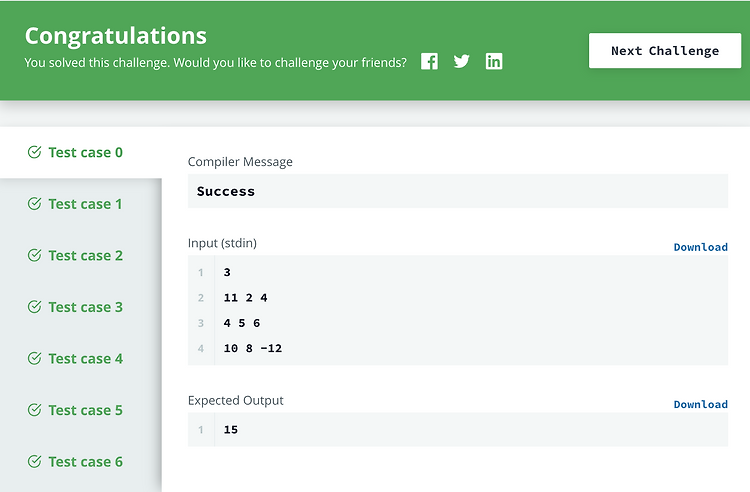Click the expected output value 15

click(x=231, y=430)
